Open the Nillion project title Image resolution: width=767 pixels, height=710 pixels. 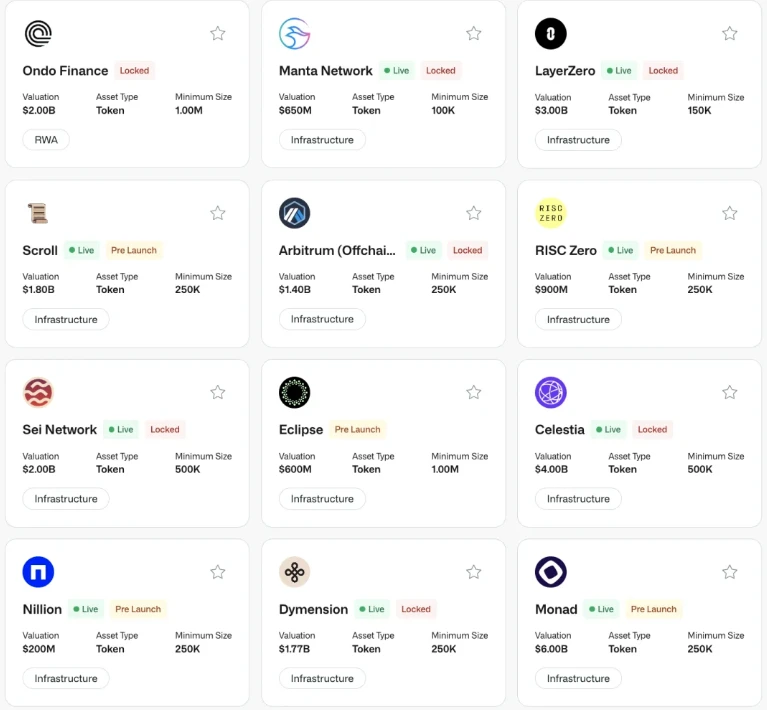click(42, 609)
